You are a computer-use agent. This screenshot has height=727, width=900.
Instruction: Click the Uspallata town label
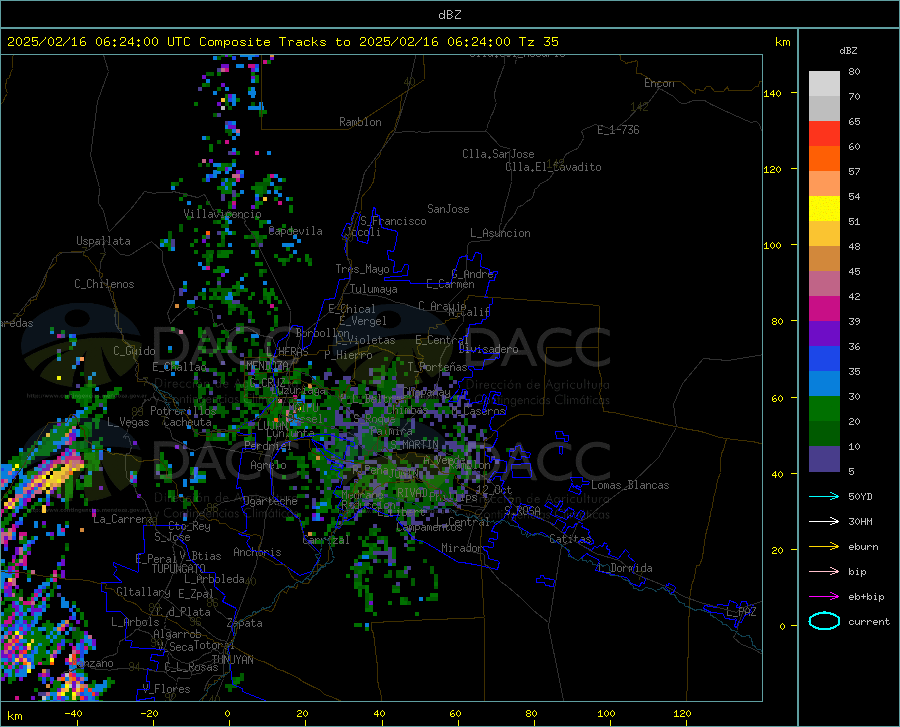[103, 241]
